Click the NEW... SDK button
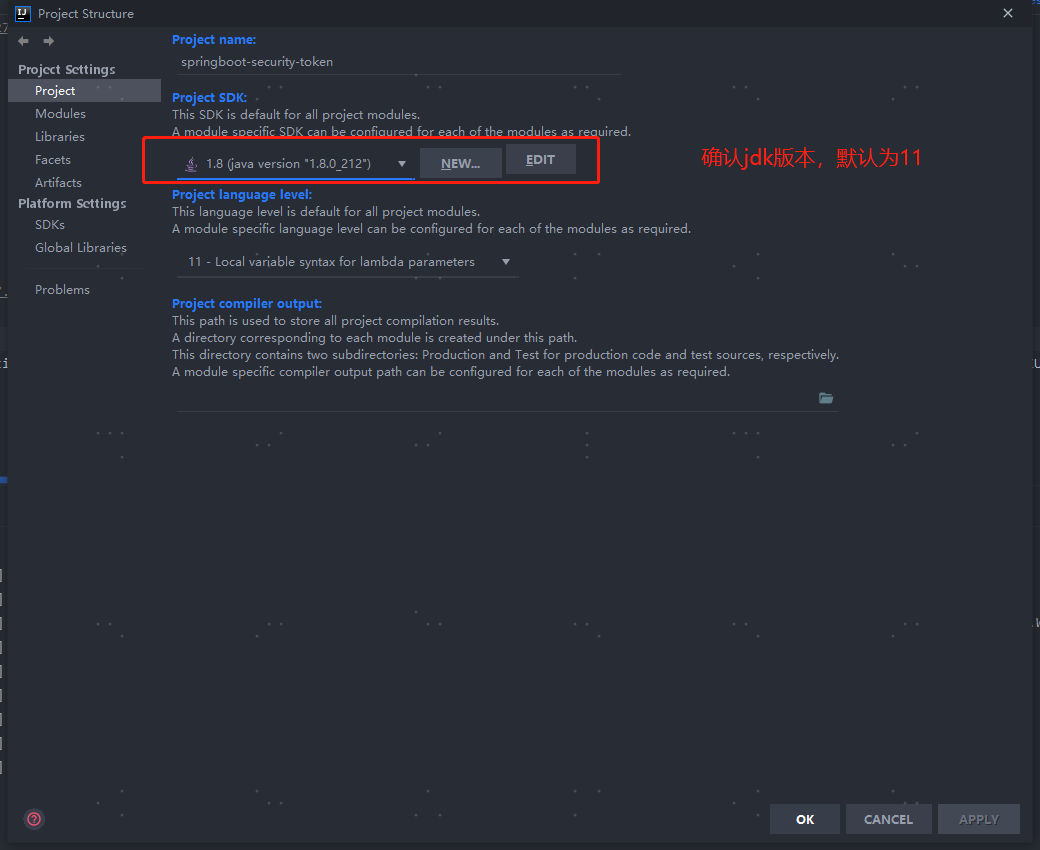 (460, 164)
